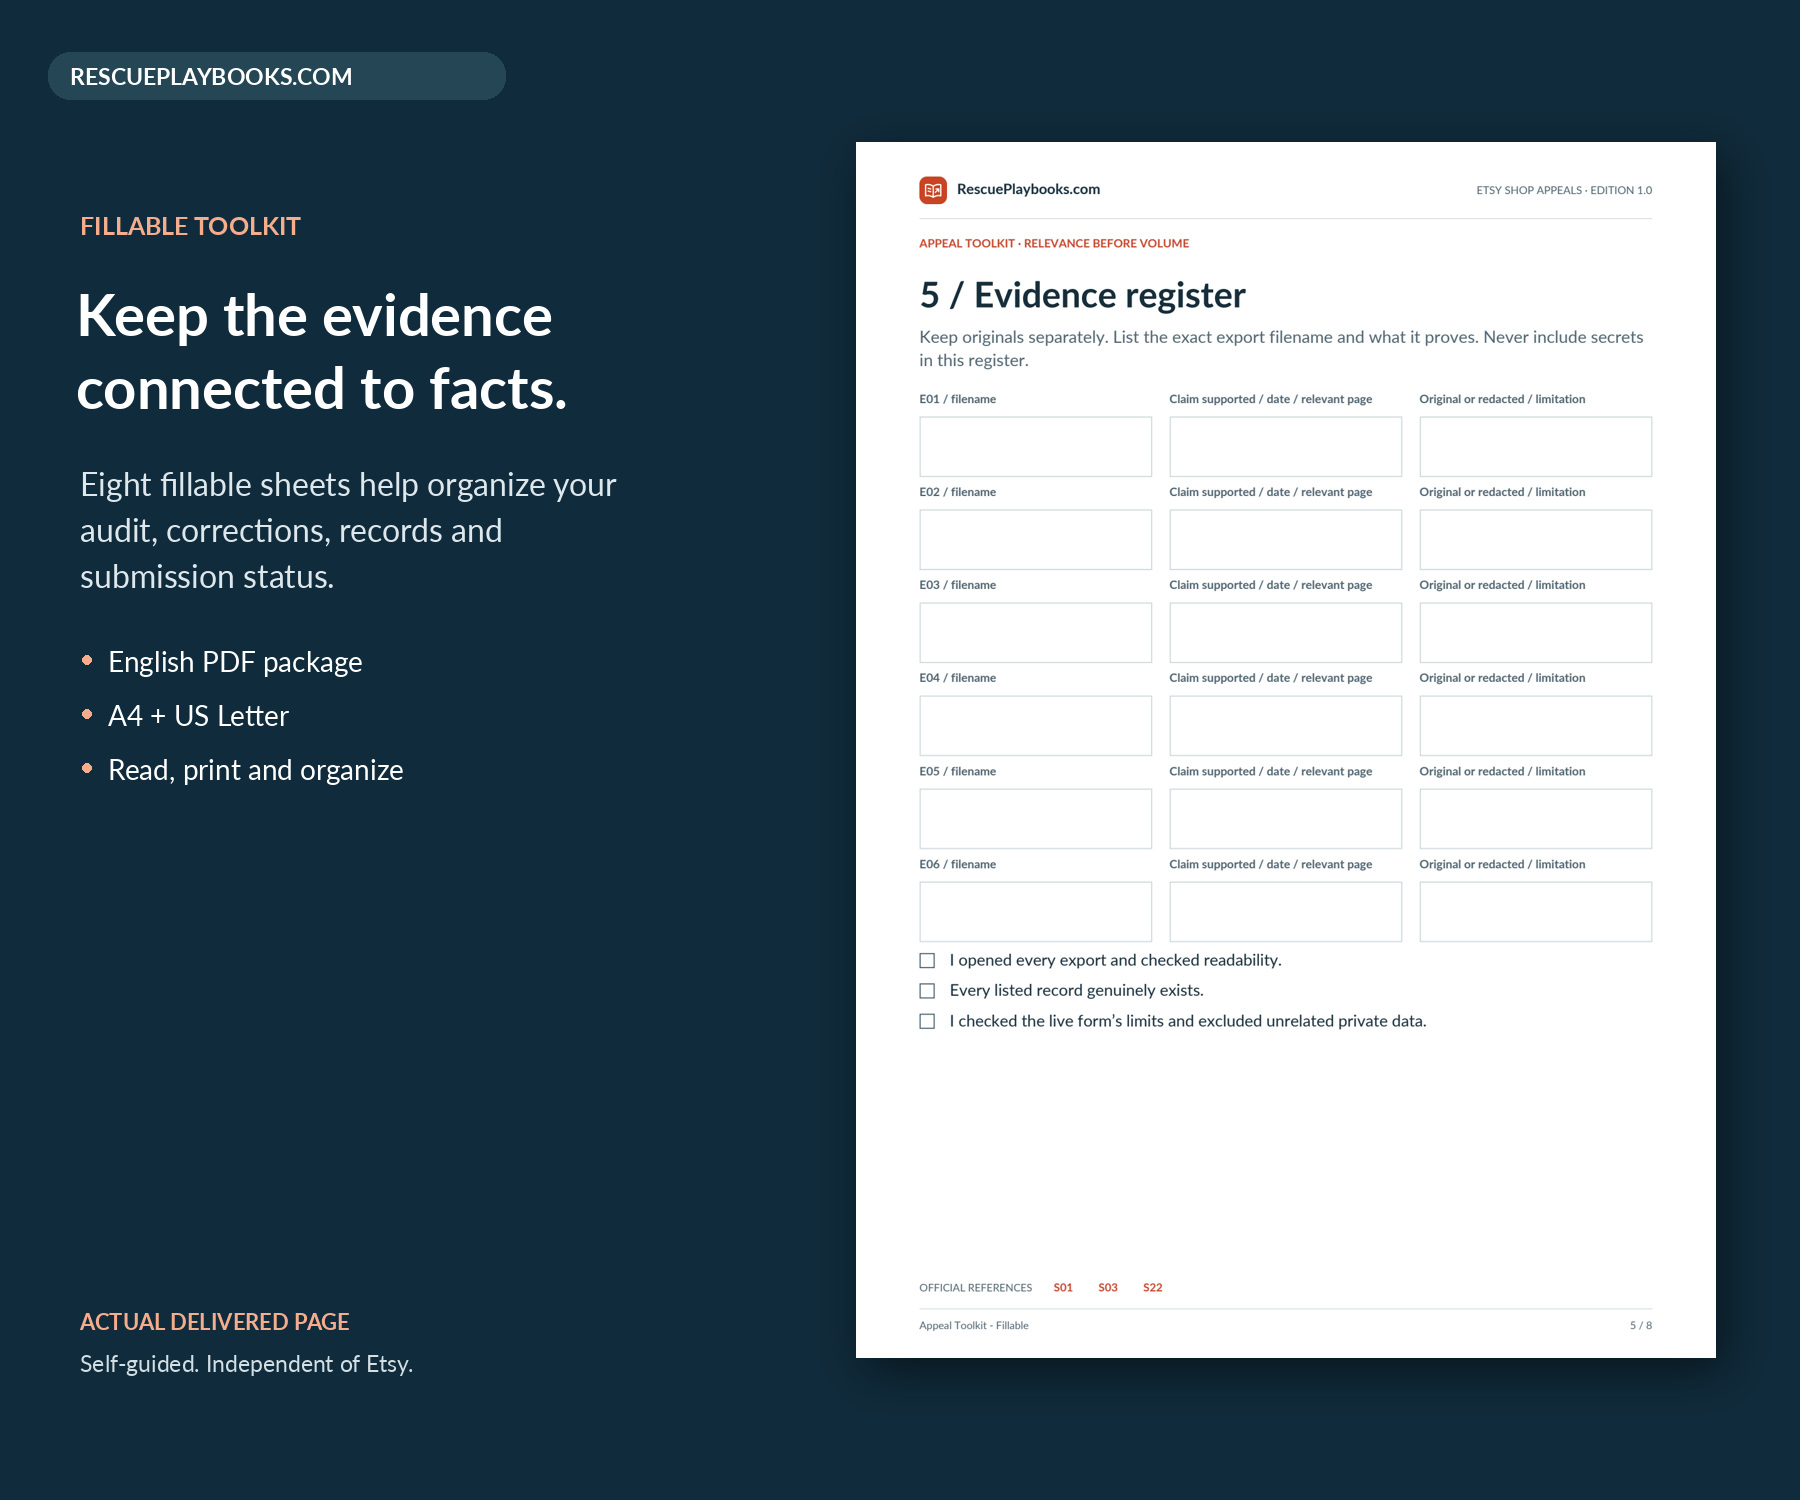Click the '5 / Evidence register' heading
Screen dimensions: 1800x1500
tap(1082, 295)
